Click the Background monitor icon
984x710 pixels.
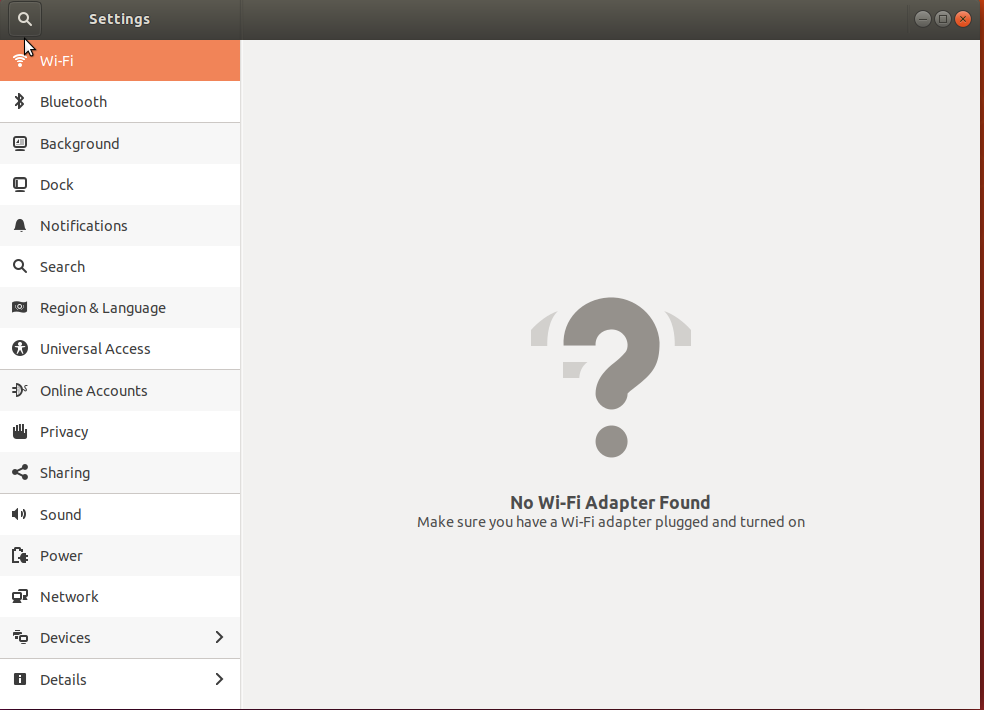point(20,144)
